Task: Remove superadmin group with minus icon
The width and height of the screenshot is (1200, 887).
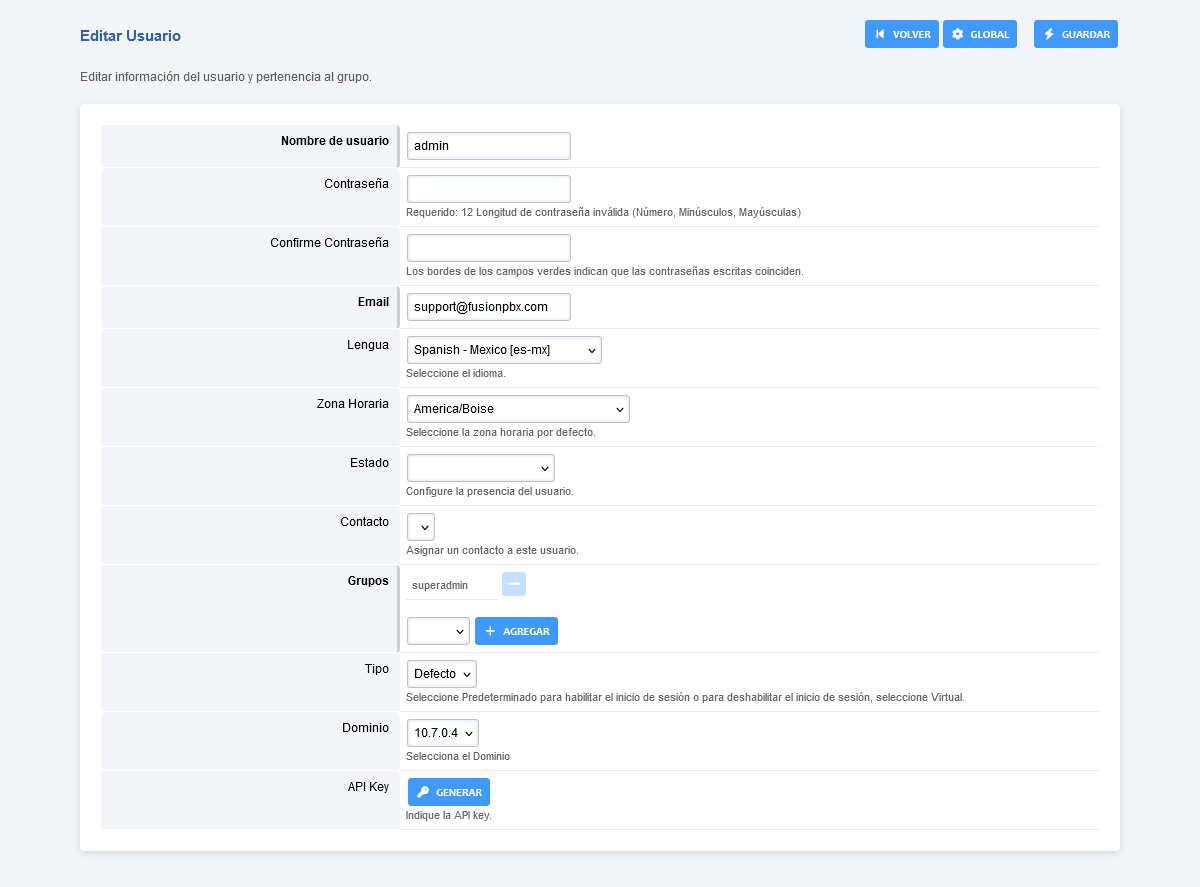Action: pos(514,584)
